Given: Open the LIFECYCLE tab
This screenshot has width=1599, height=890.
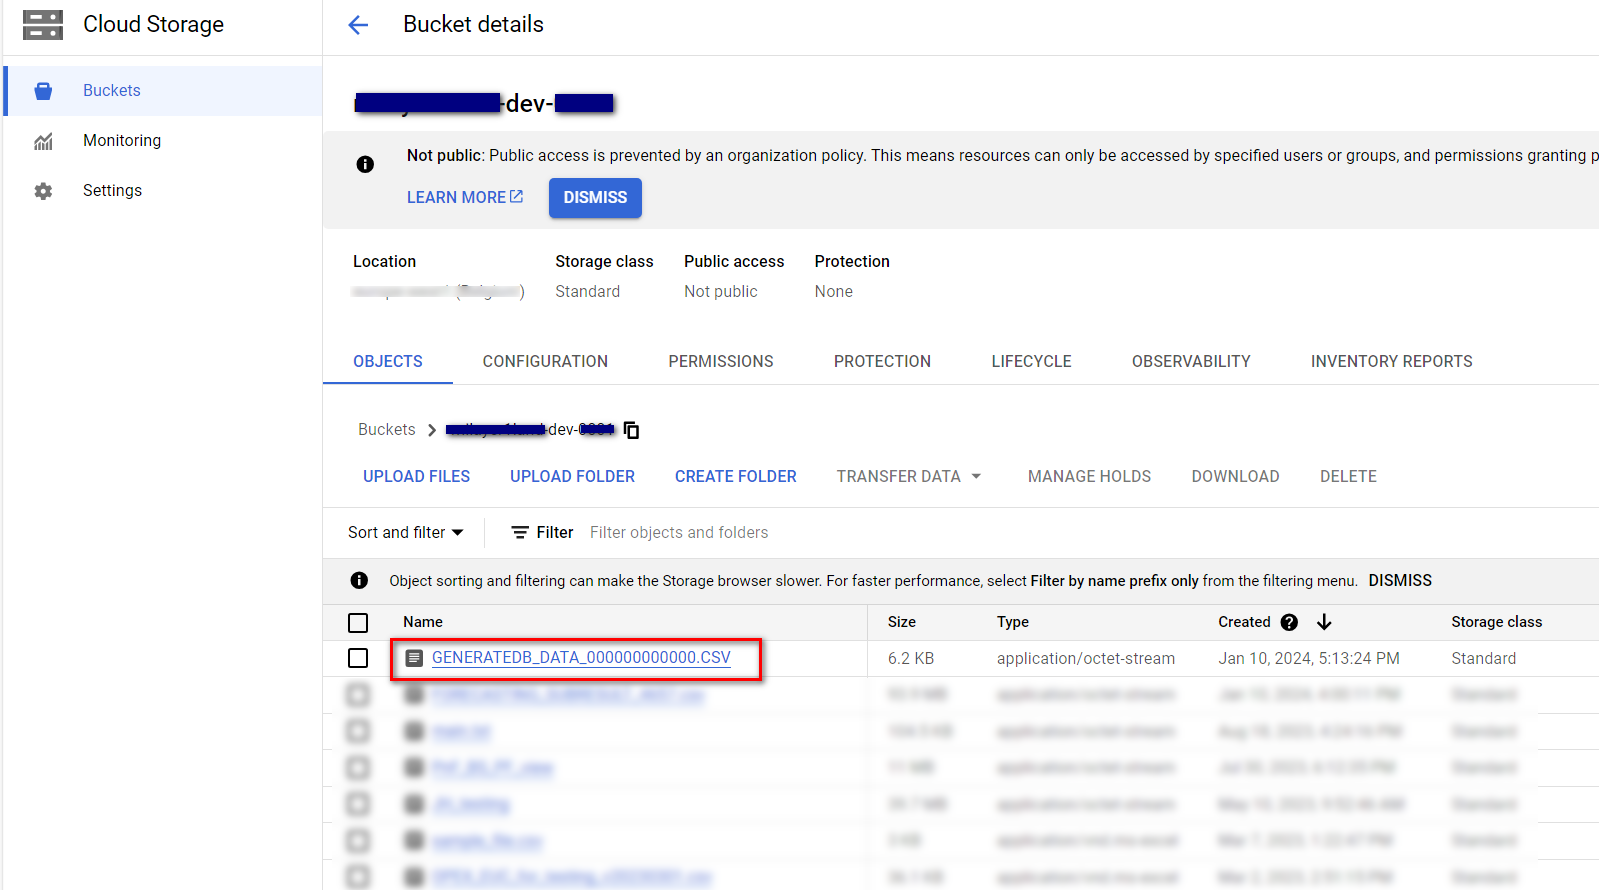Looking at the screenshot, I should [x=1031, y=362].
